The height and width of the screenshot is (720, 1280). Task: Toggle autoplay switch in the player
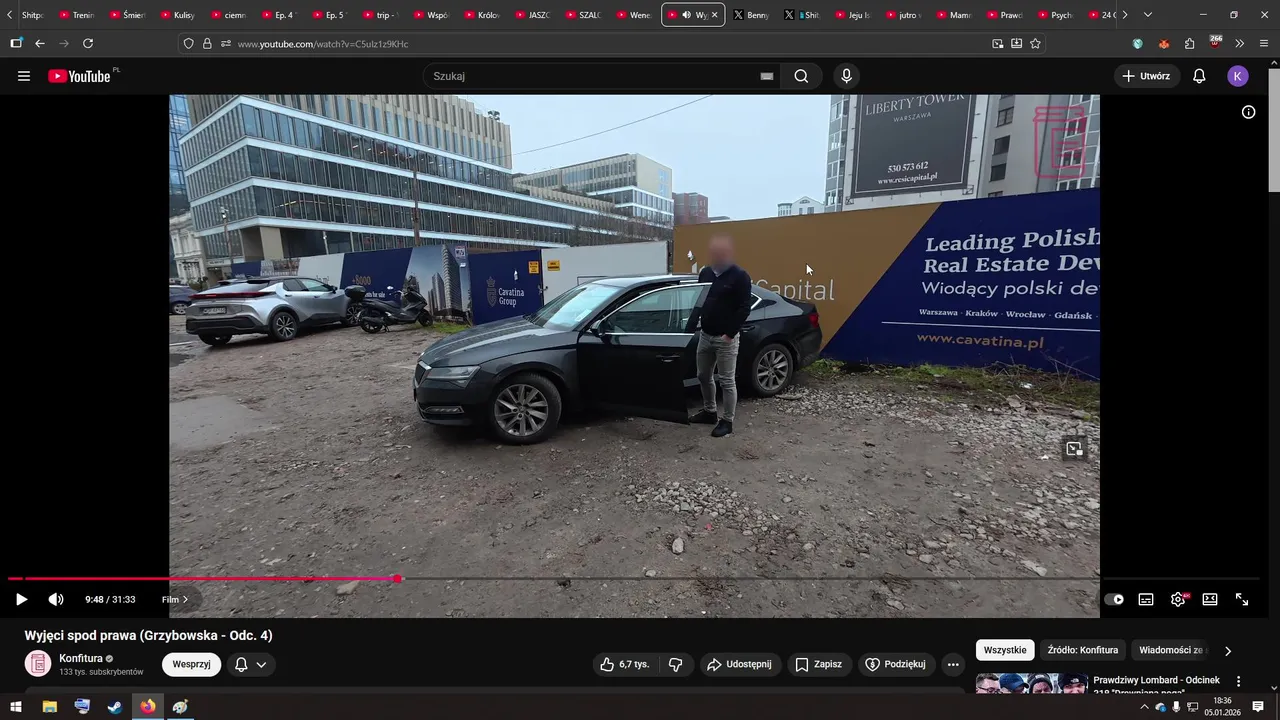(x=1114, y=599)
